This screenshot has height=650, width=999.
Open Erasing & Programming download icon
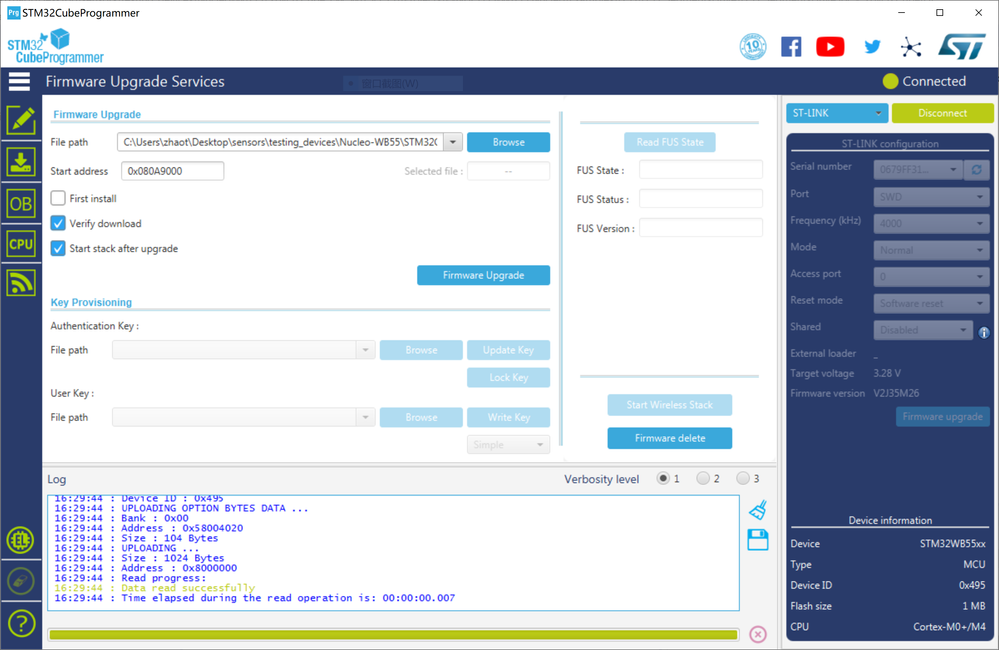coord(21,162)
